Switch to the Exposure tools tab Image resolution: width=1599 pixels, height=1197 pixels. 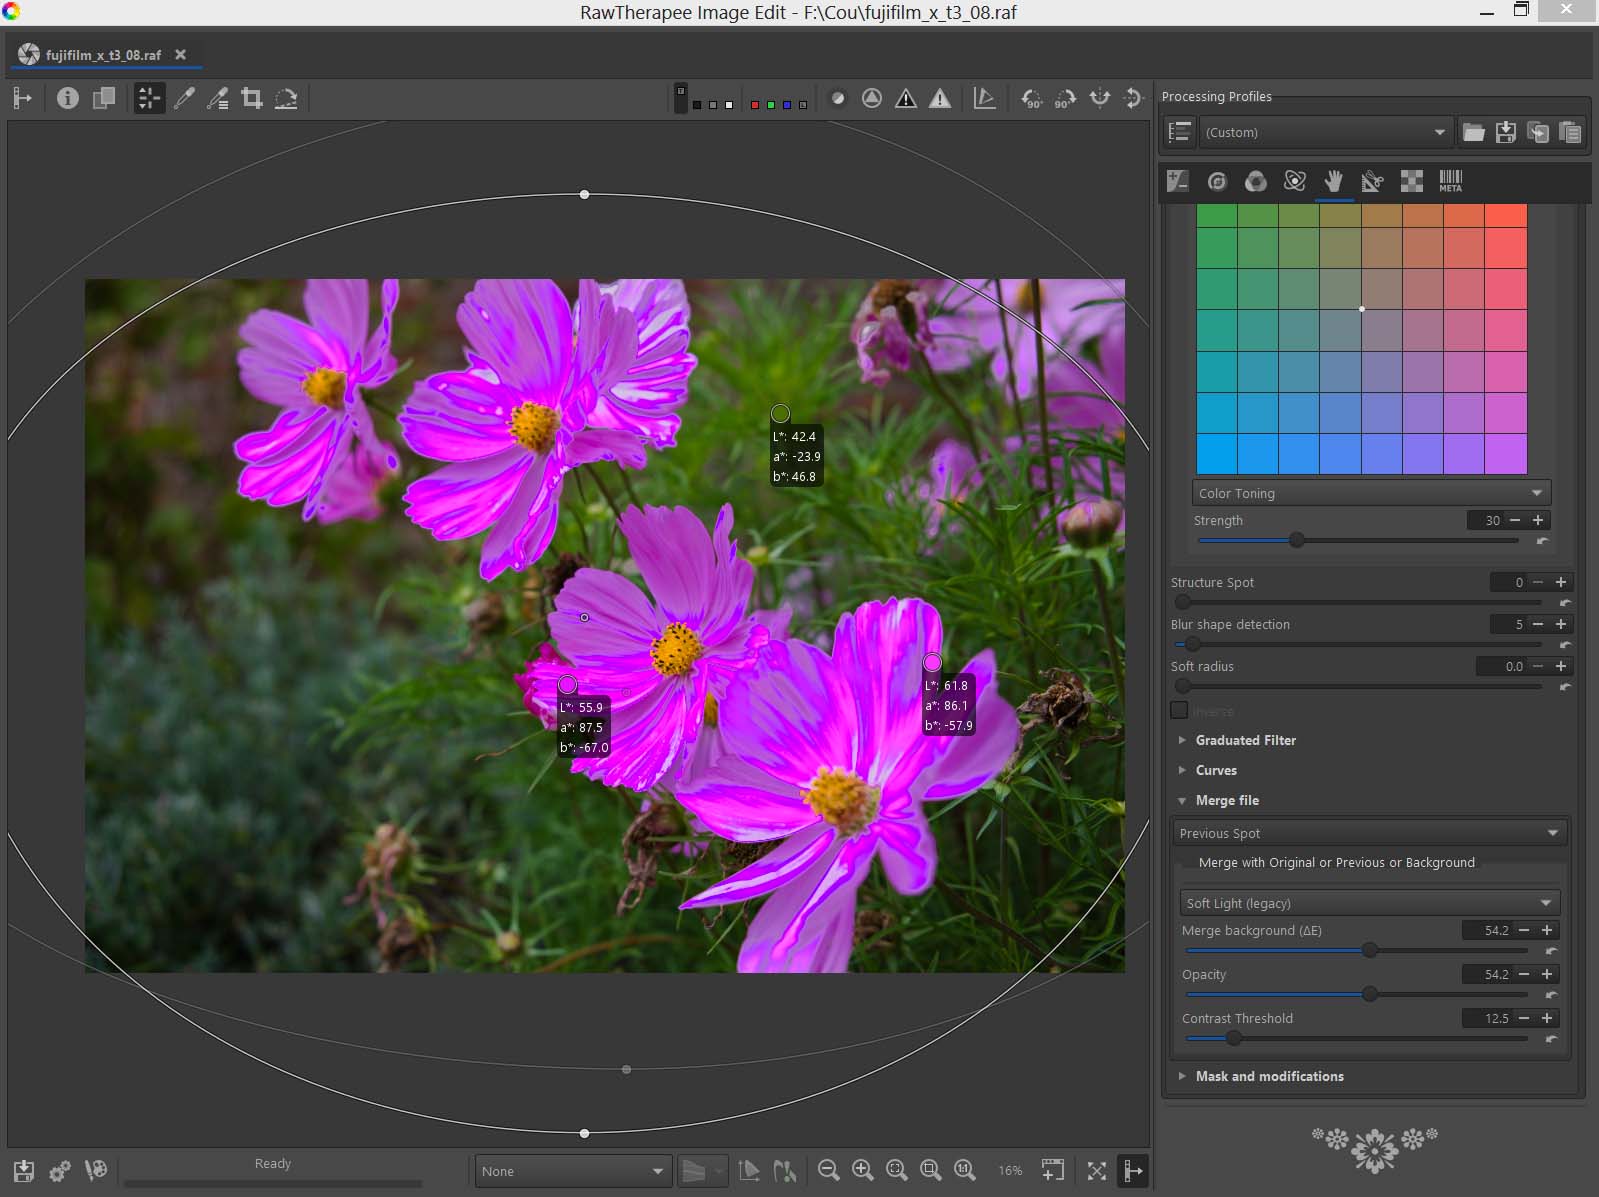click(1178, 181)
